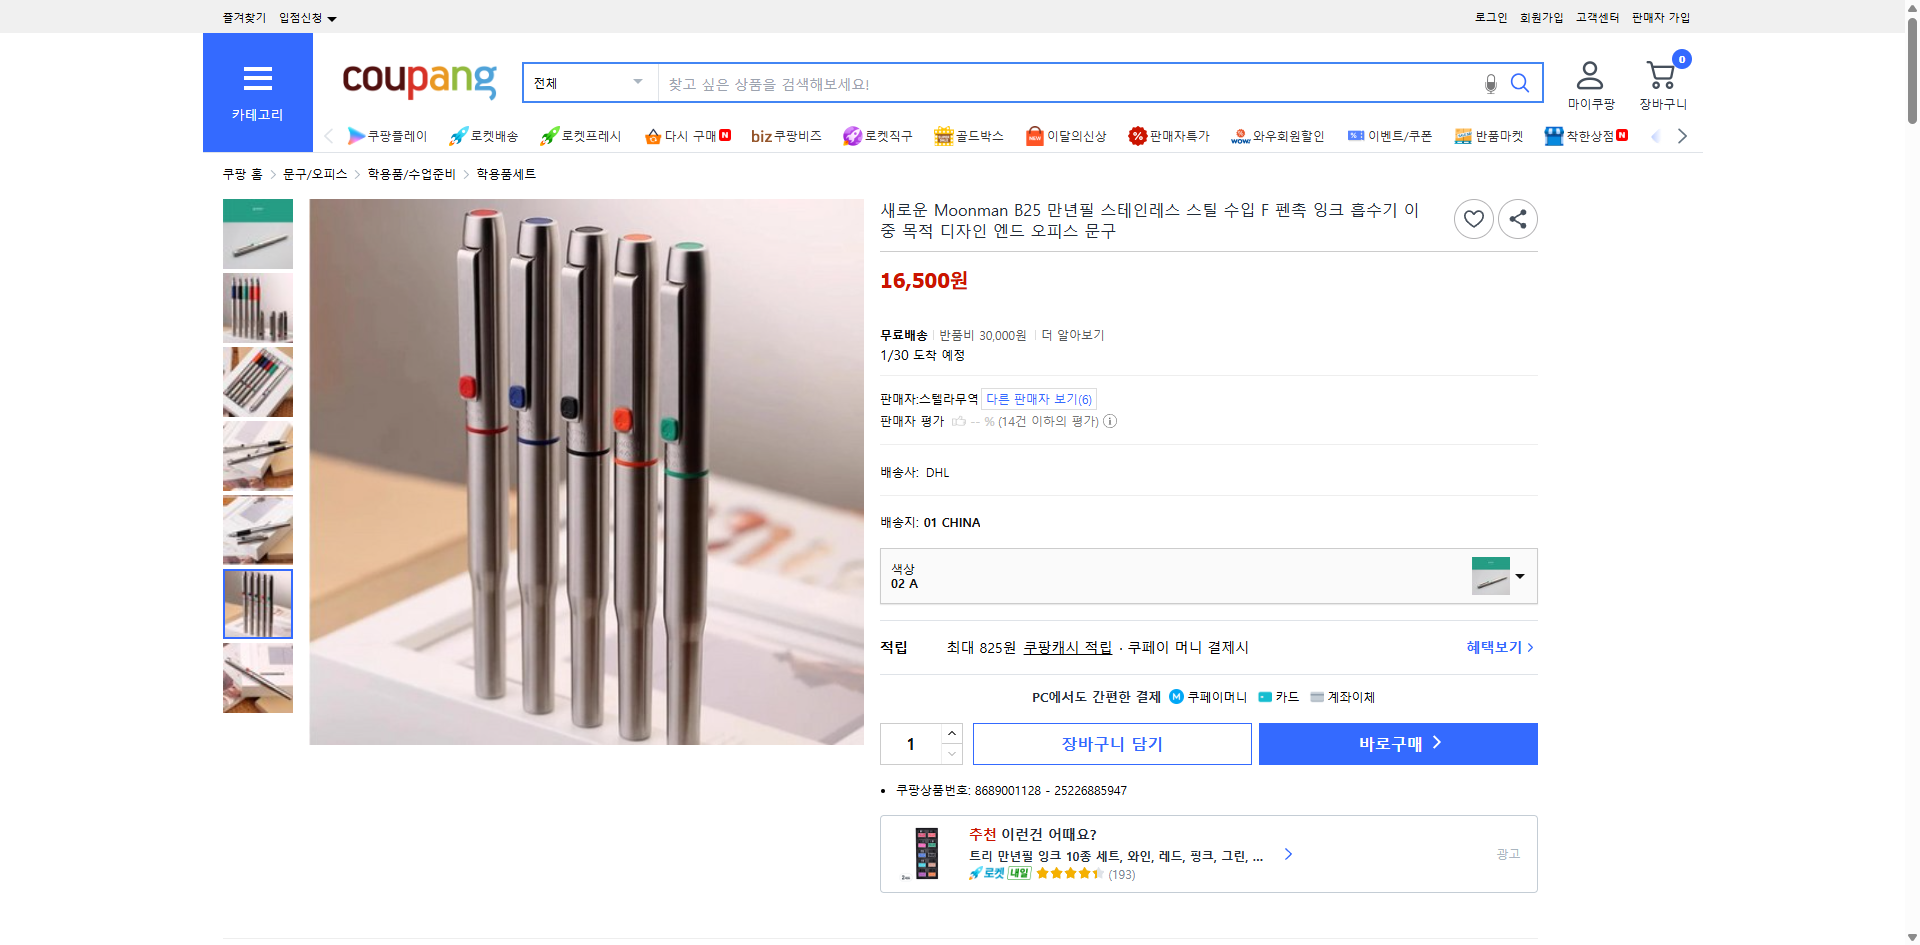The image size is (1920, 945).
Task: Expand the 색상 color selection dropdown
Action: (1519, 576)
